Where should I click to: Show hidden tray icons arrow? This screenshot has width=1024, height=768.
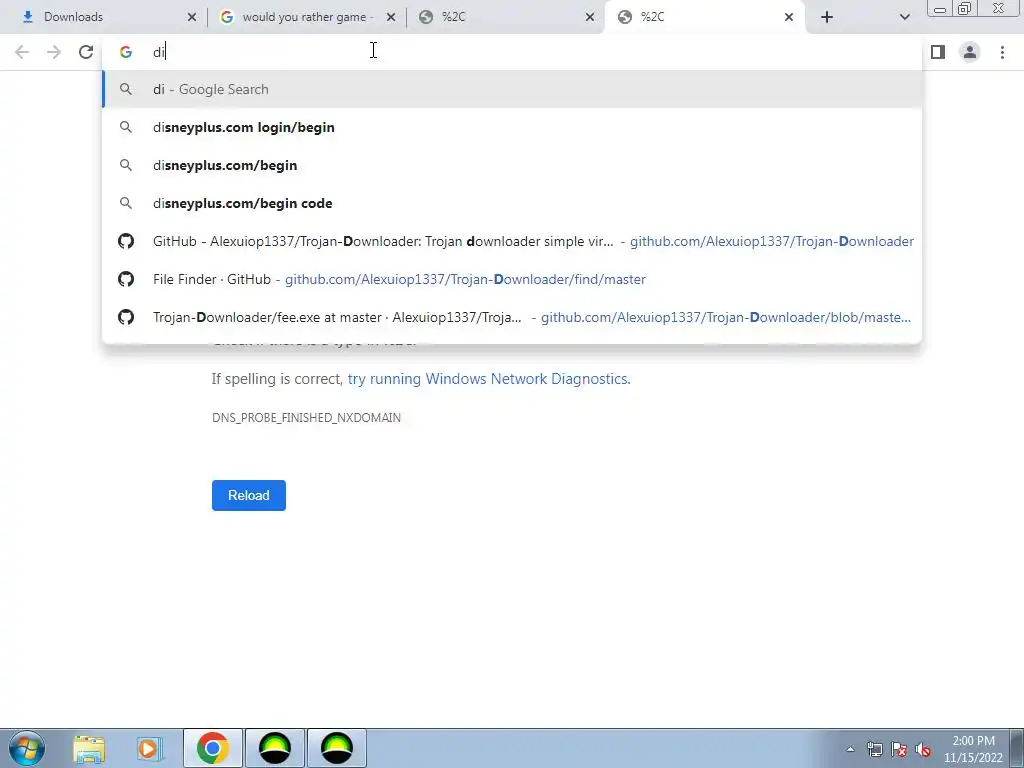[850, 749]
